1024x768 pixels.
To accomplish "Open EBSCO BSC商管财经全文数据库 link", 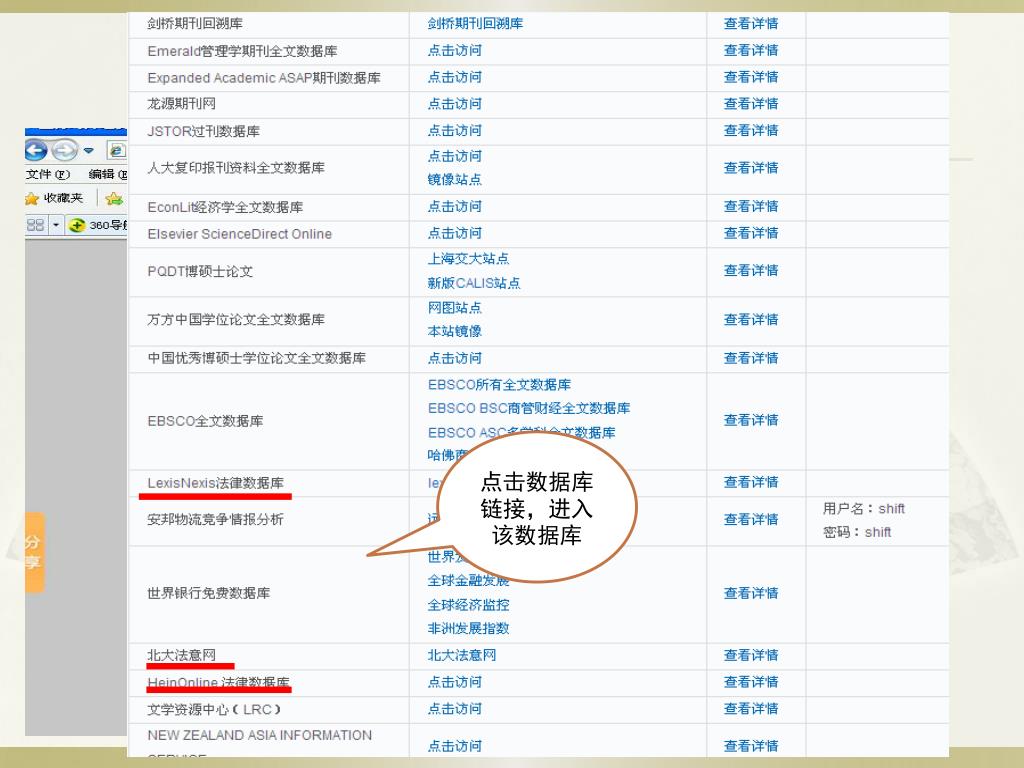I will [x=529, y=408].
